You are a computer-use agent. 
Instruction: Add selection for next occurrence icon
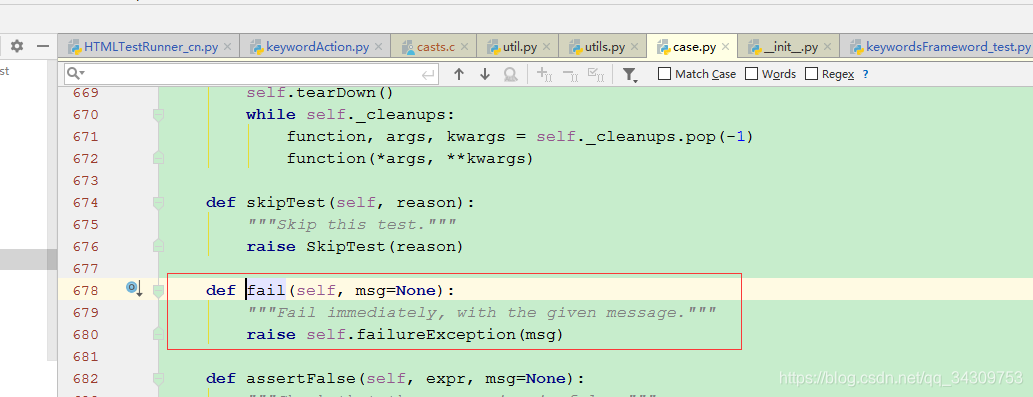(544, 74)
